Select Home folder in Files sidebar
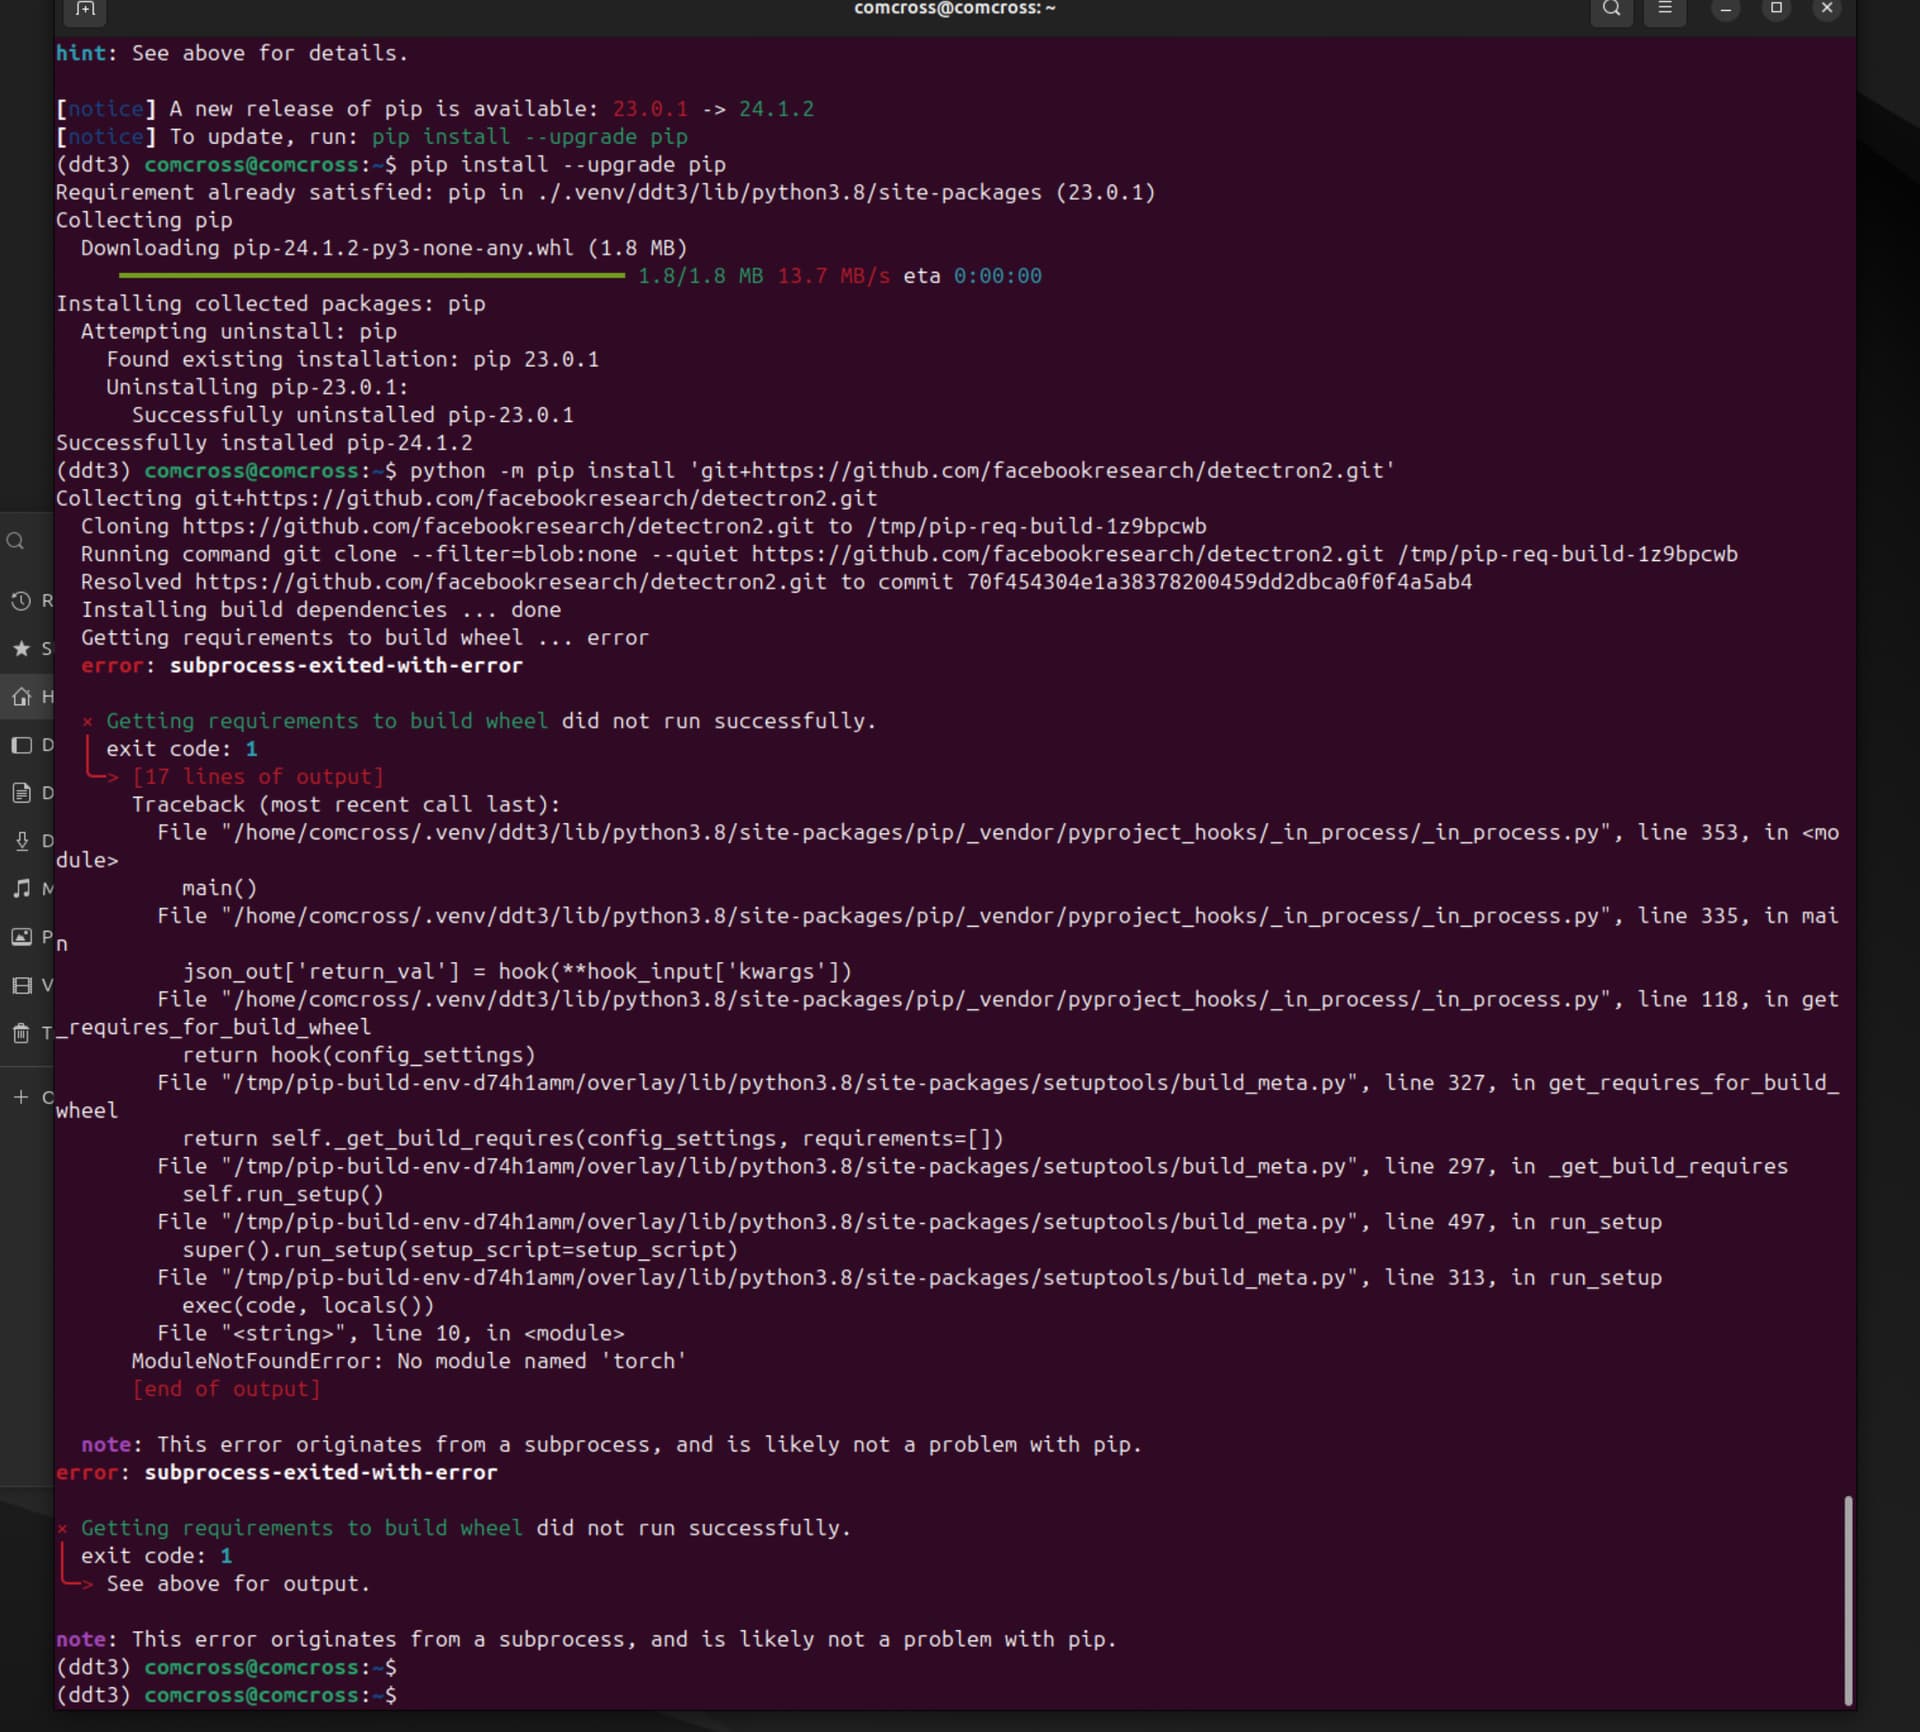The width and height of the screenshot is (1920, 1732). point(22,697)
